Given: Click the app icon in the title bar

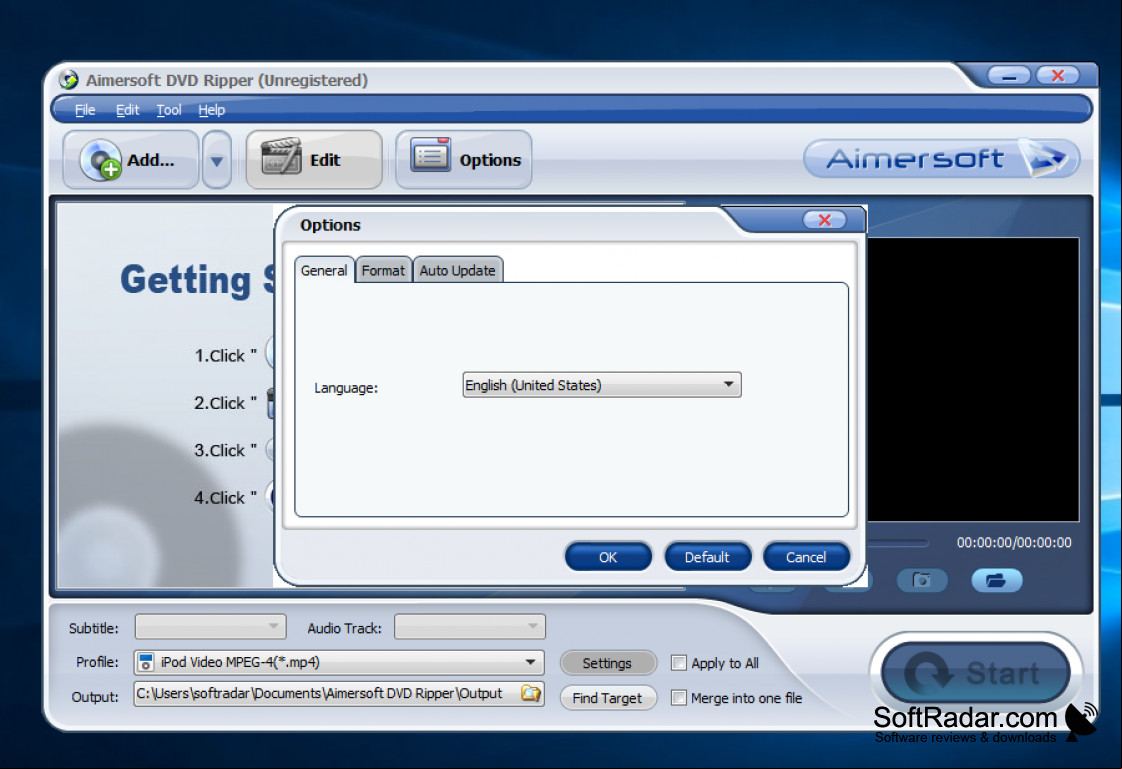Looking at the screenshot, I should coord(69,79).
